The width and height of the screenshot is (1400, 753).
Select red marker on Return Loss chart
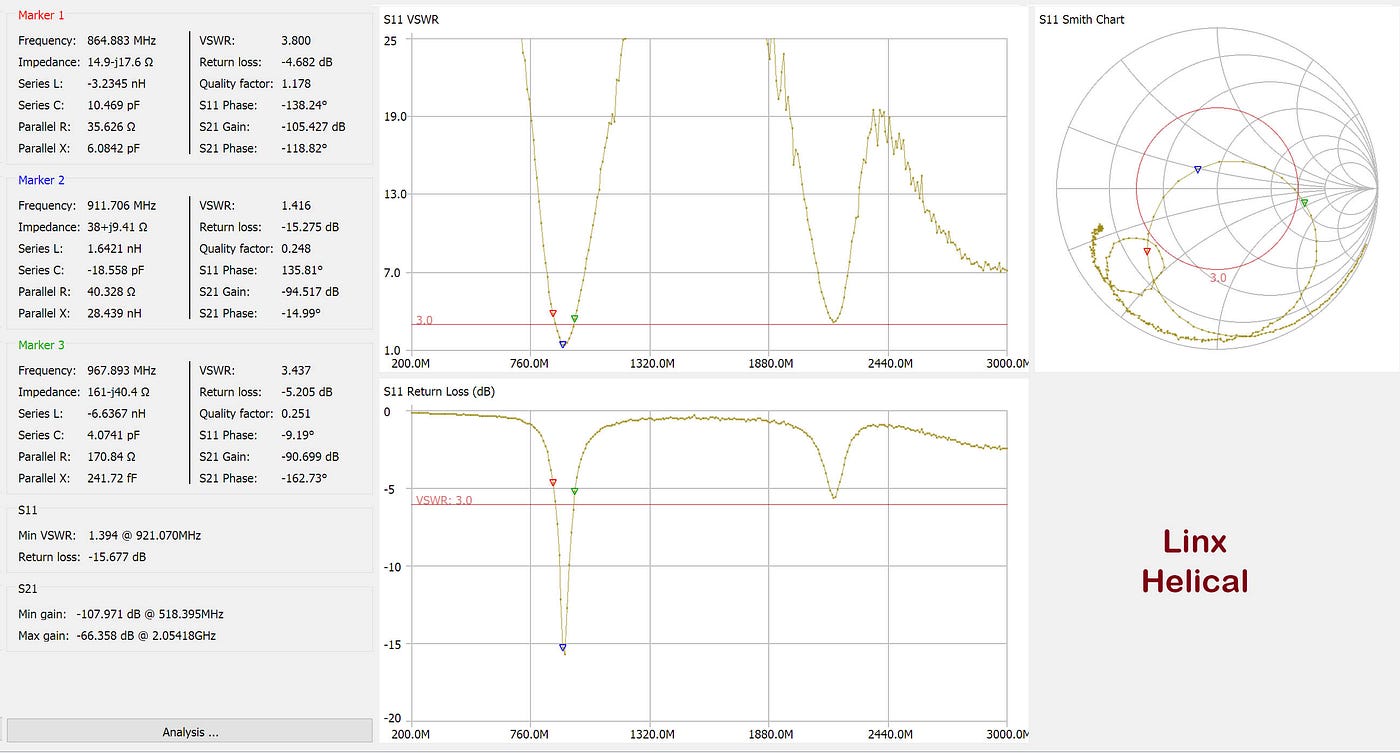point(553,483)
